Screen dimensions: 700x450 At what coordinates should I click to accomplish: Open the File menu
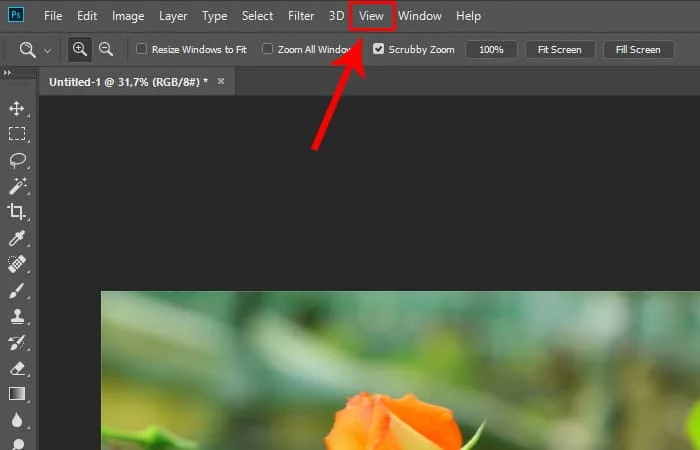[x=53, y=16]
